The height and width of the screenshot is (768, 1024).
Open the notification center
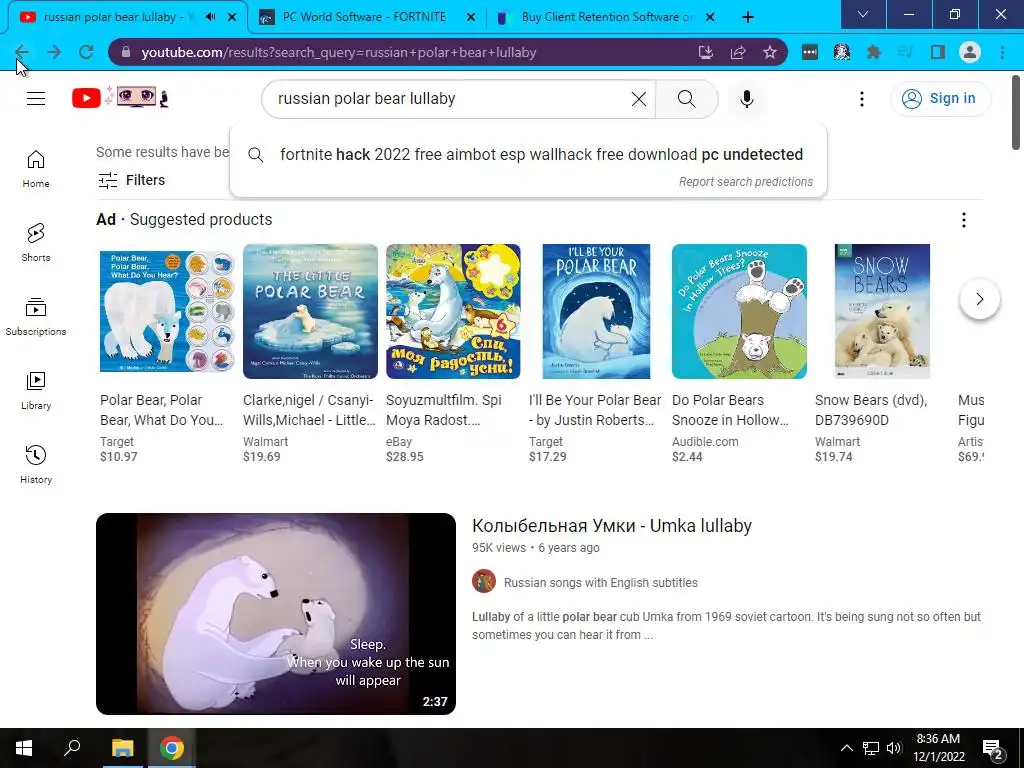coord(993,748)
